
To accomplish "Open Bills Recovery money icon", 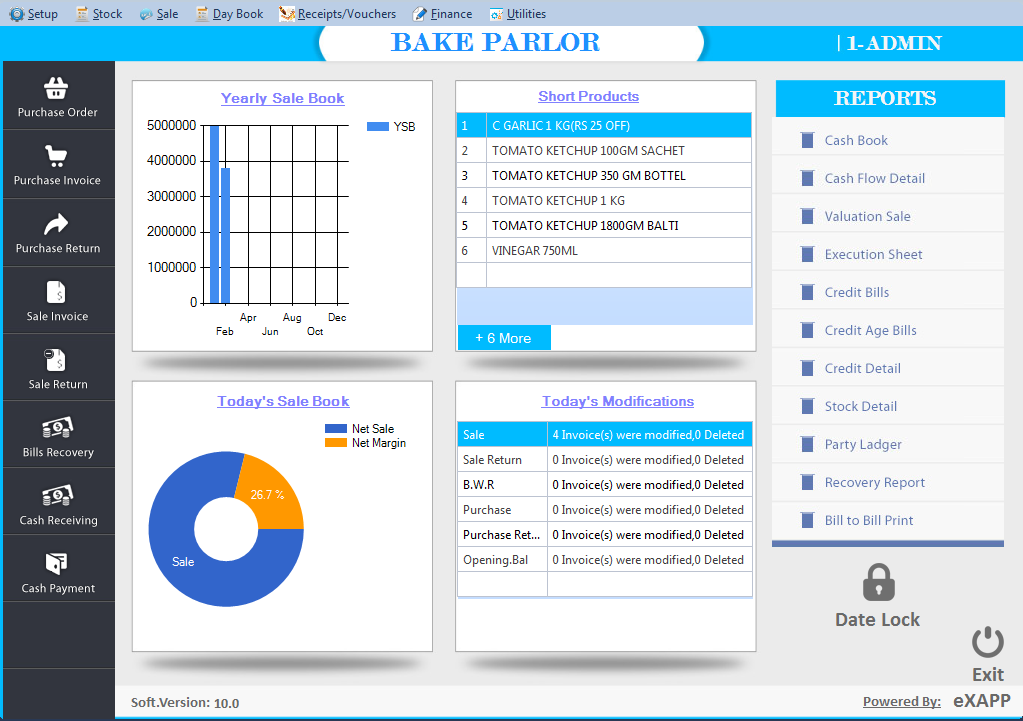I will point(57,428).
